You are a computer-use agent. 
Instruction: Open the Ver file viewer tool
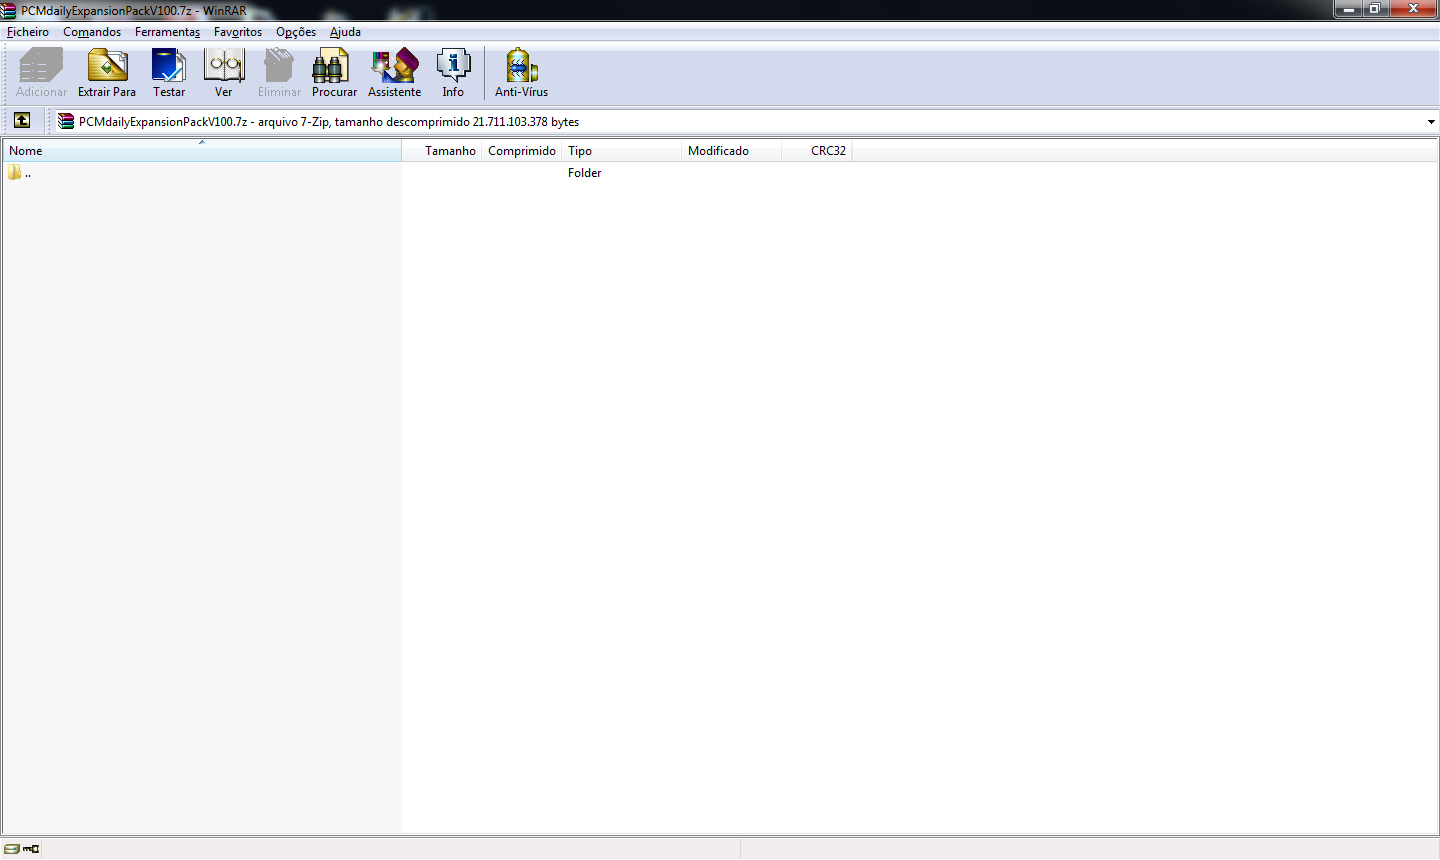tap(223, 73)
